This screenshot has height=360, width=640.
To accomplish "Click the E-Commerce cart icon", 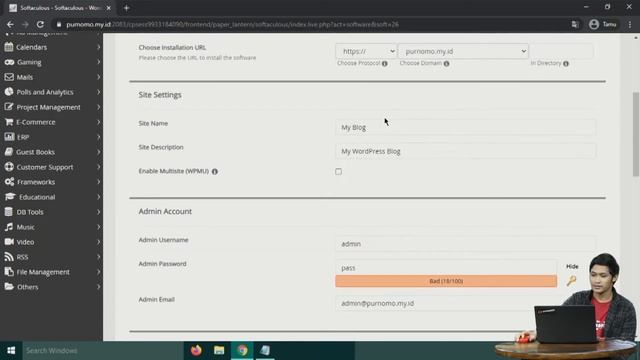I will coord(9,122).
